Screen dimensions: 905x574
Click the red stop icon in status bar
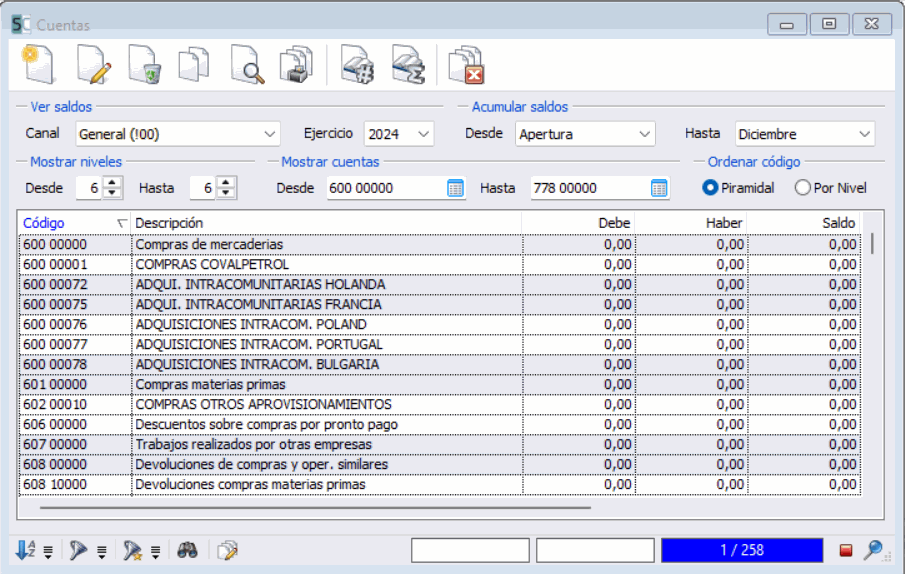tap(846, 550)
